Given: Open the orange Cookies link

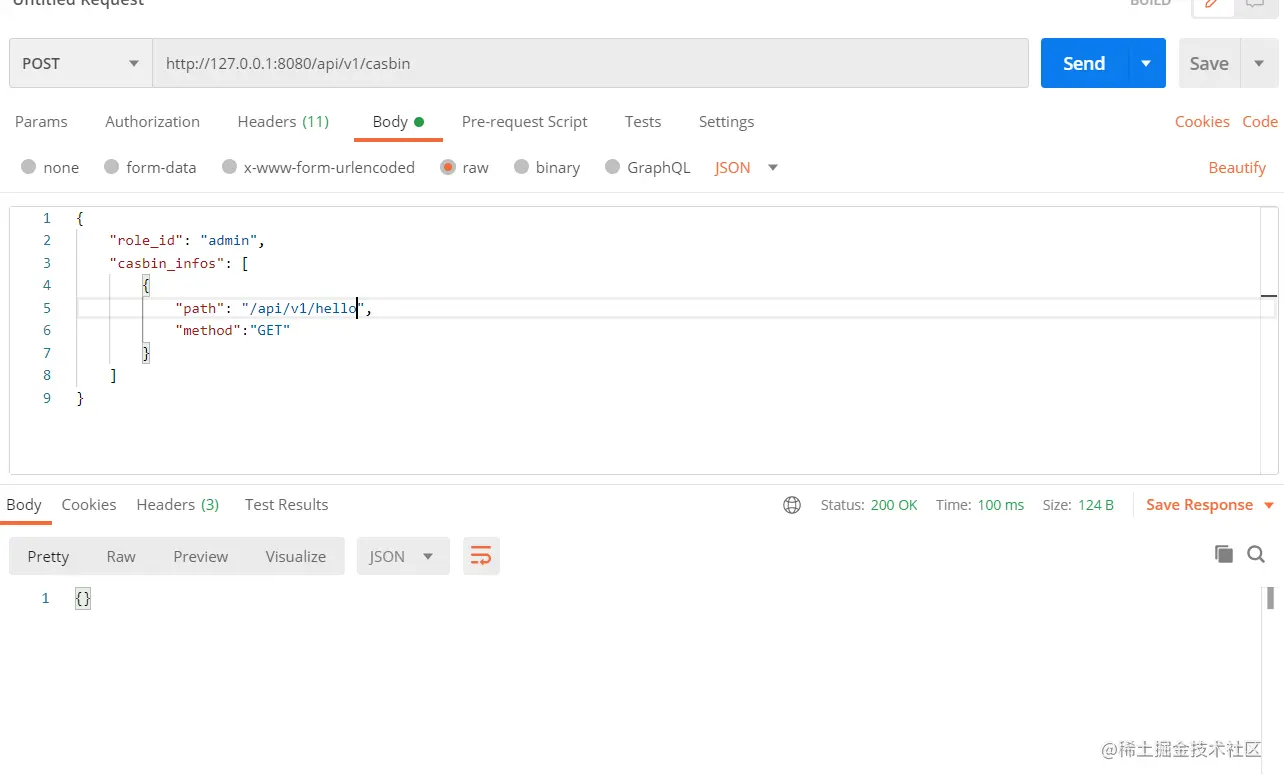Looking at the screenshot, I should pyautogui.click(x=1202, y=121).
